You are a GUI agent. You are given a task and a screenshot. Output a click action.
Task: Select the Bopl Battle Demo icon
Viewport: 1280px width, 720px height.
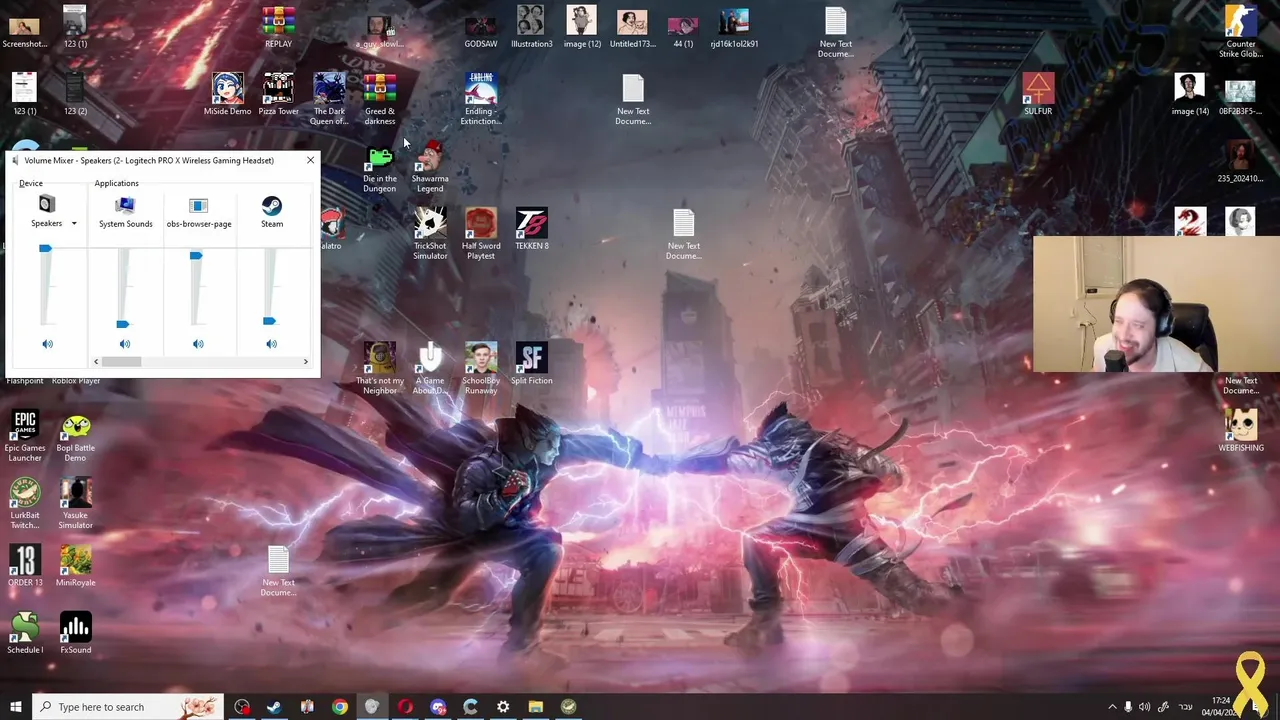click(75, 436)
